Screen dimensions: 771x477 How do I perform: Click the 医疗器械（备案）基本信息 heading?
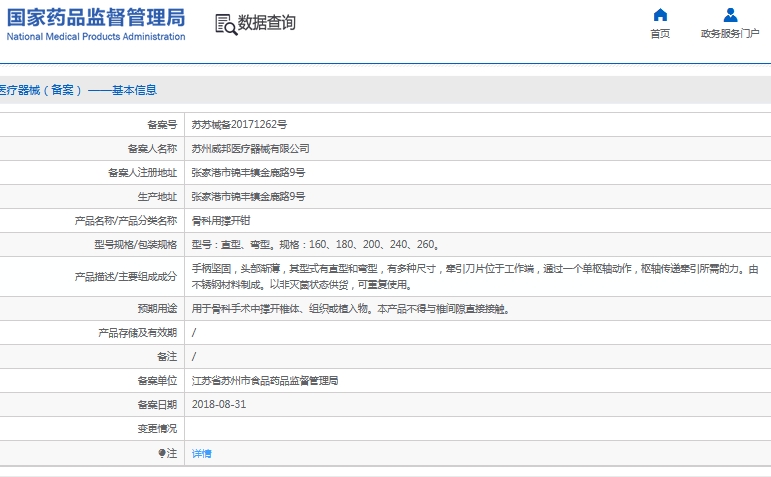pyautogui.click(x=78, y=90)
